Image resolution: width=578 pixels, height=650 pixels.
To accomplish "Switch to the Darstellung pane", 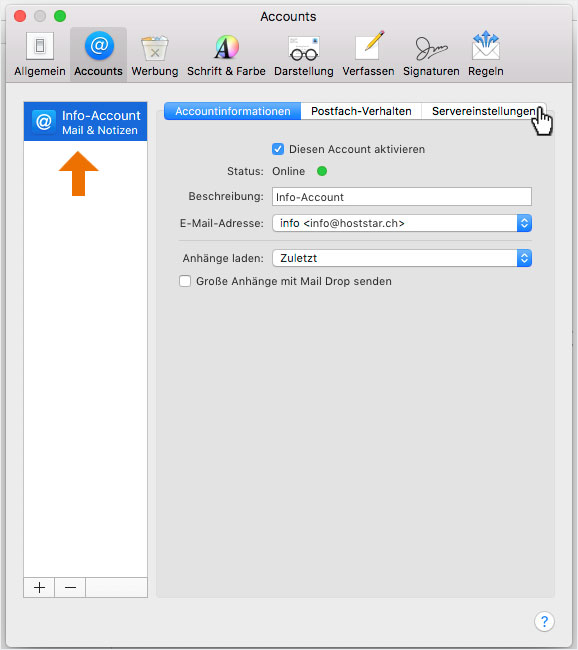I will tap(304, 54).
